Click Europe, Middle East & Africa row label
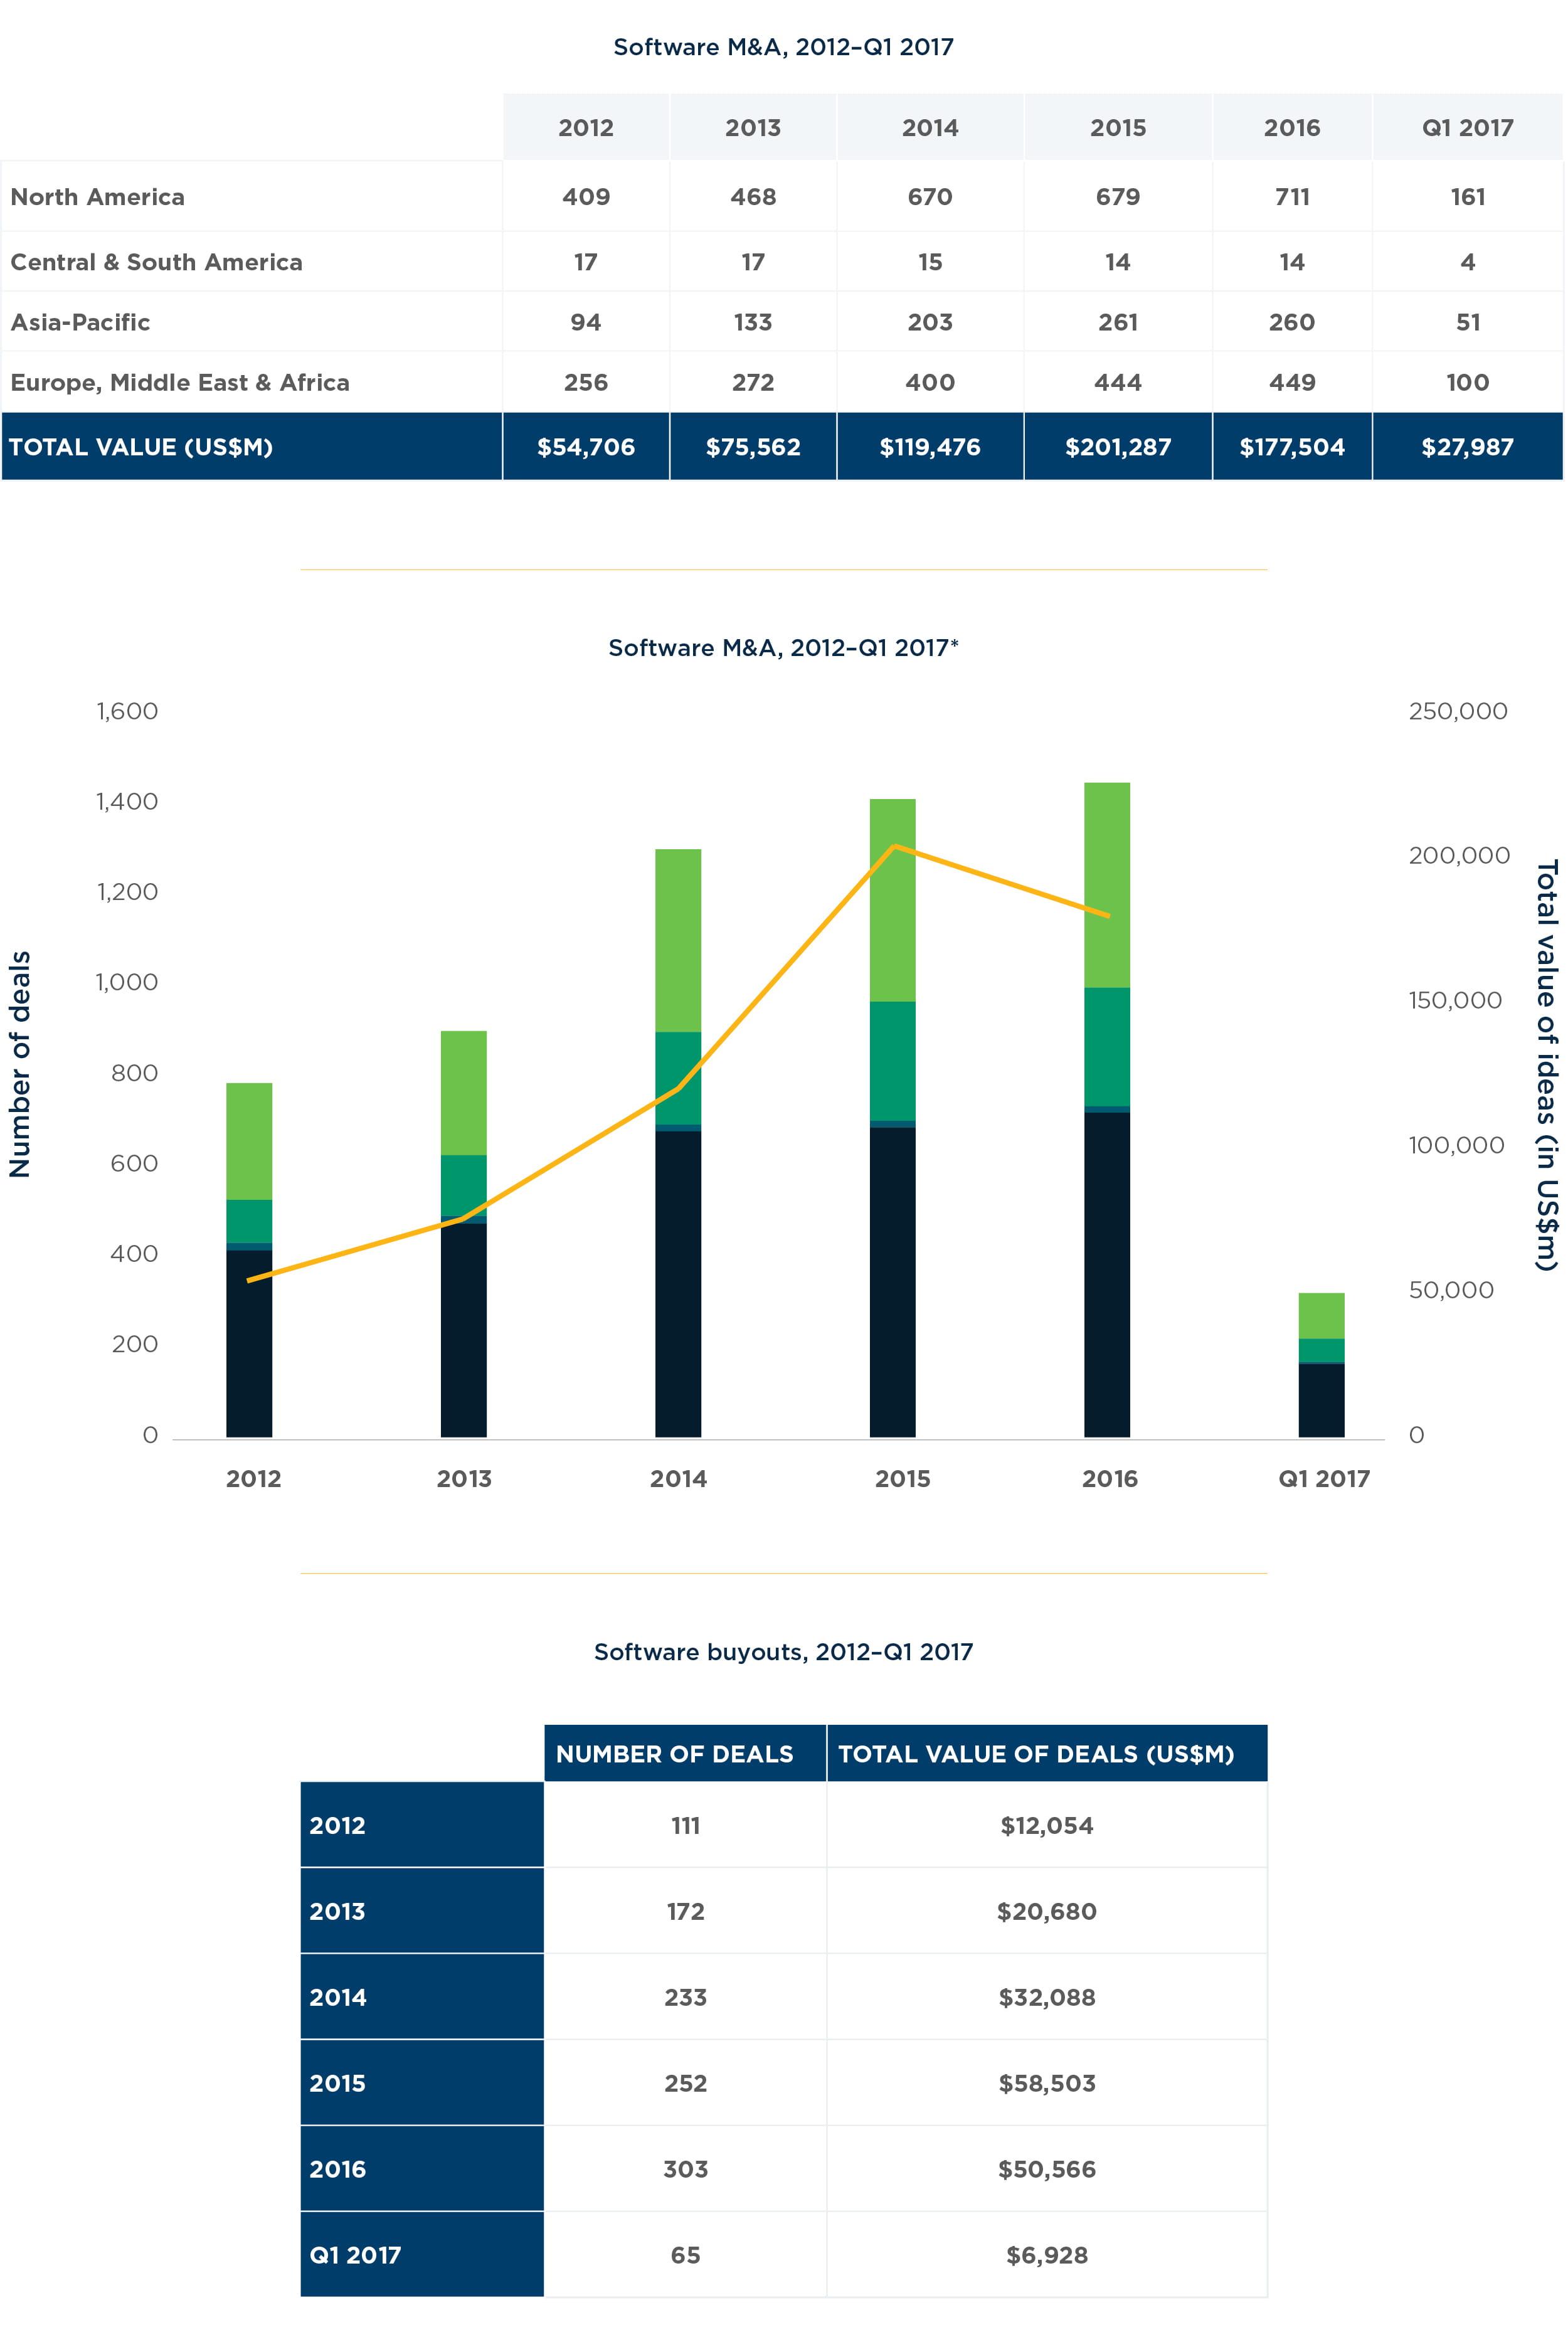 pyautogui.click(x=180, y=382)
